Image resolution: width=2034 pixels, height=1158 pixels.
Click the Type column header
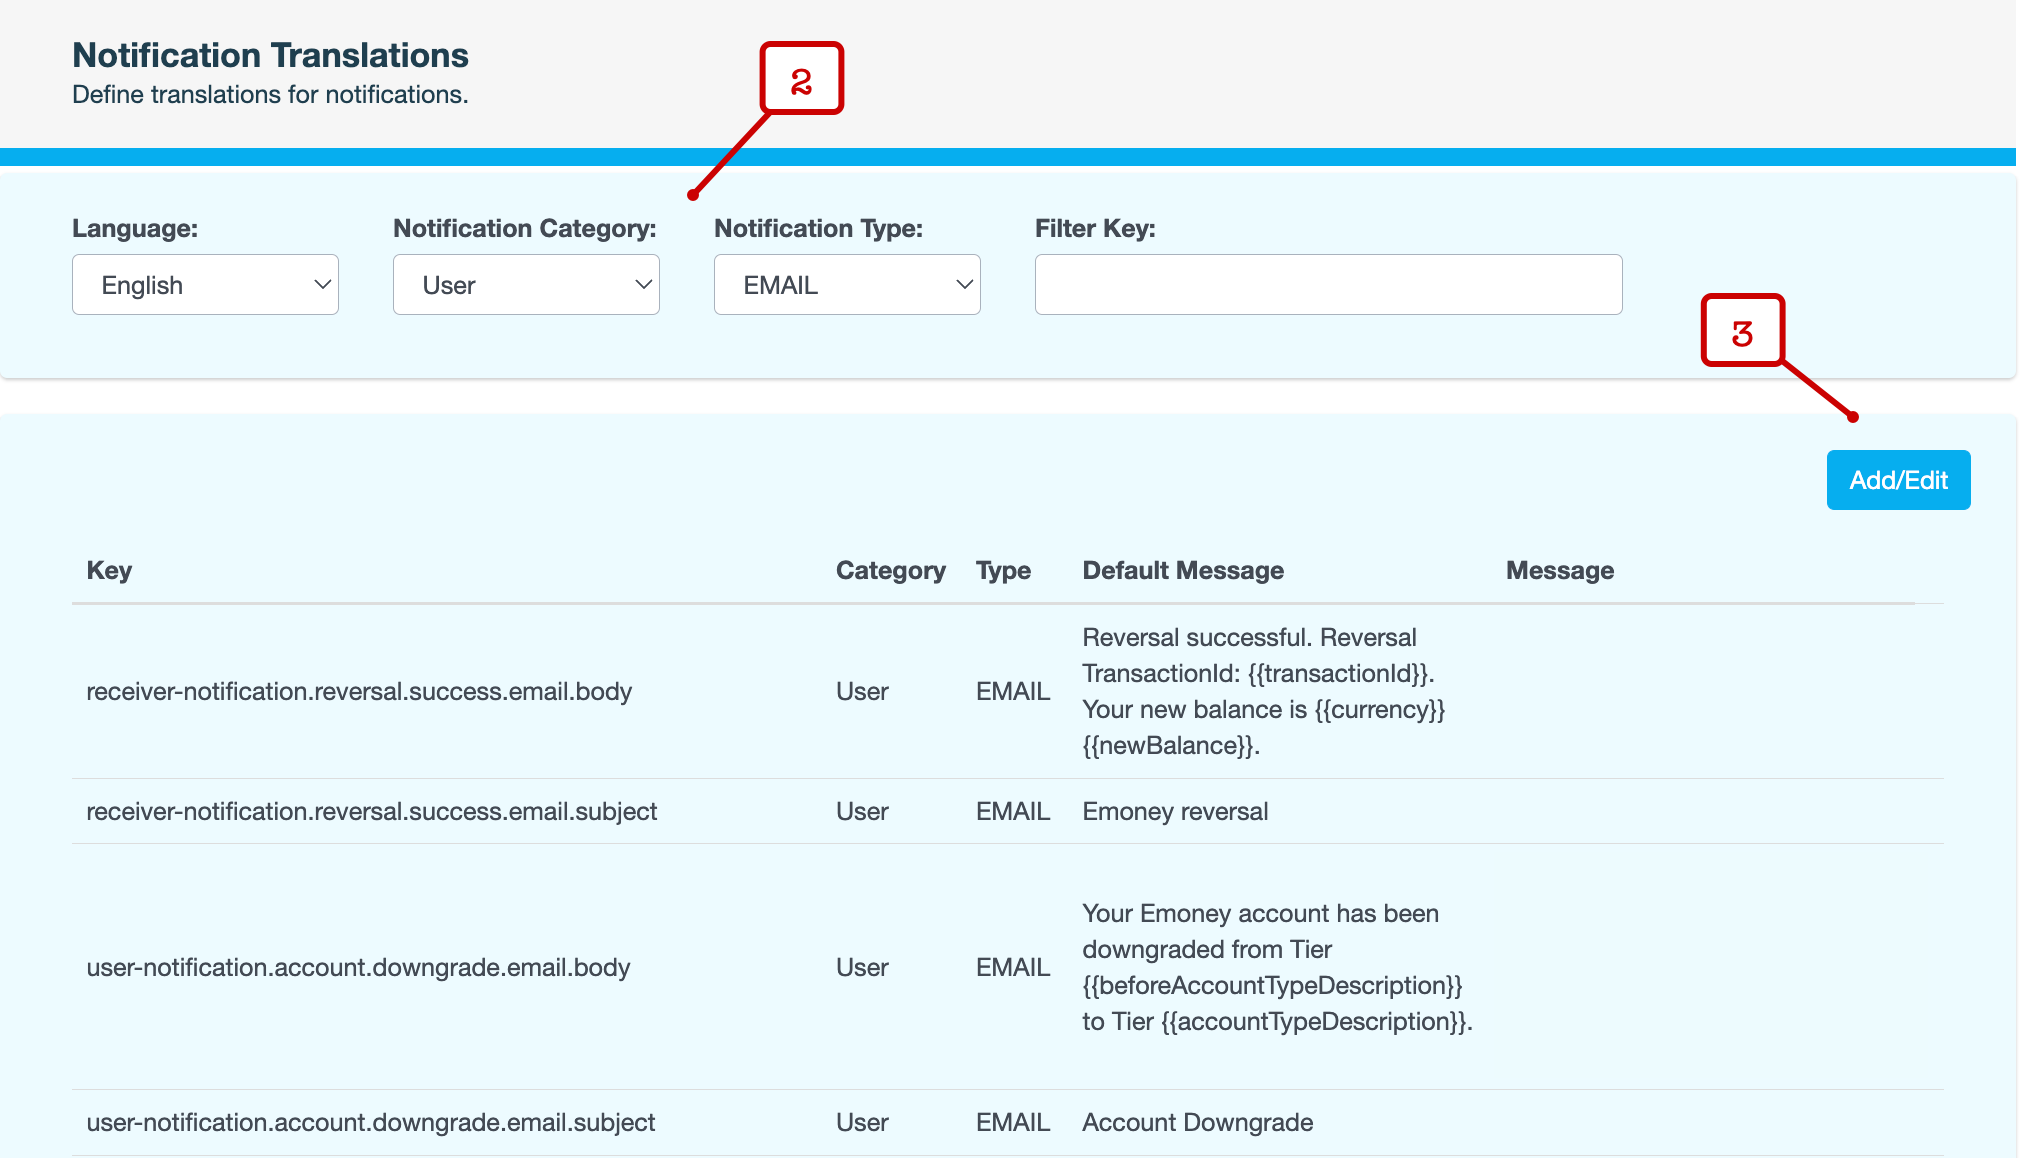[x=1003, y=571]
